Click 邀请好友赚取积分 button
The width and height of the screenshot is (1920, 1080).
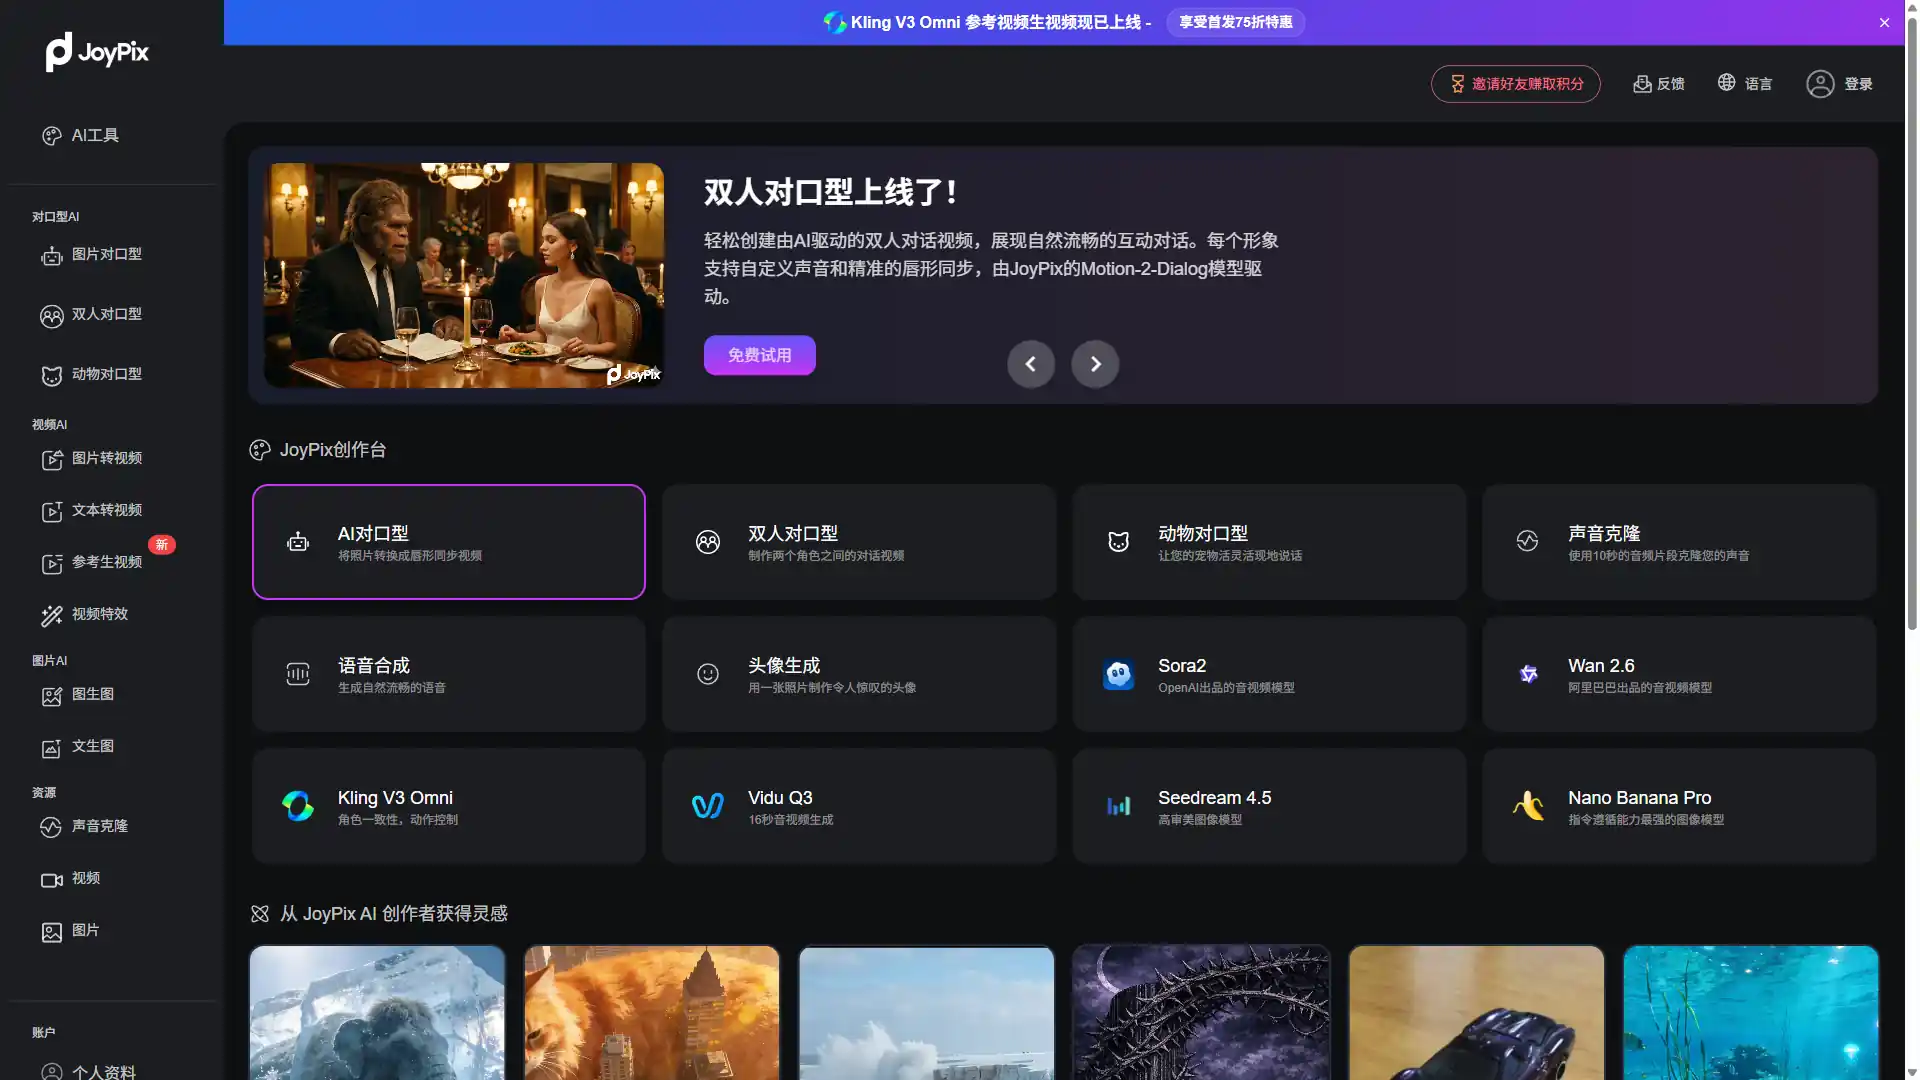pyautogui.click(x=1515, y=84)
